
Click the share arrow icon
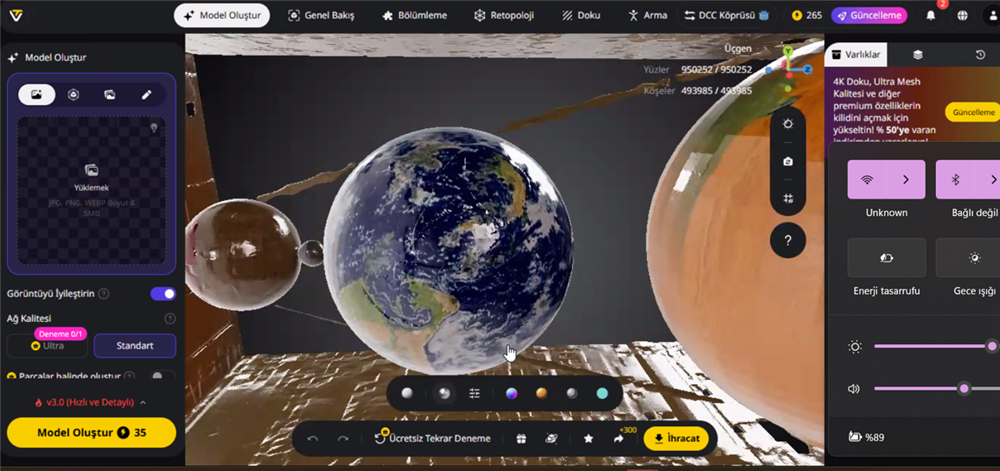[x=619, y=438]
